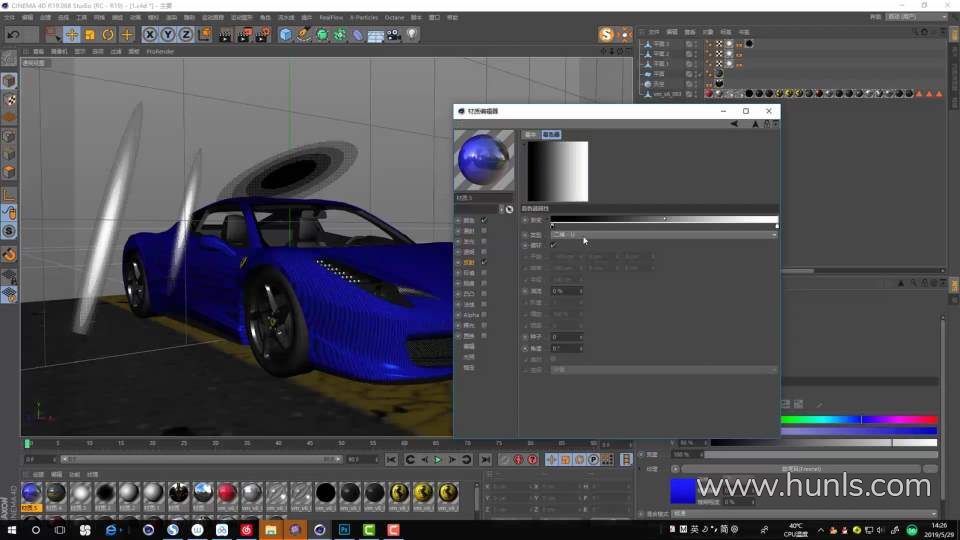This screenshot has height=540, width=960.
Task: Click the blue color swatch in attributes panel
Action: click(682, 490)
